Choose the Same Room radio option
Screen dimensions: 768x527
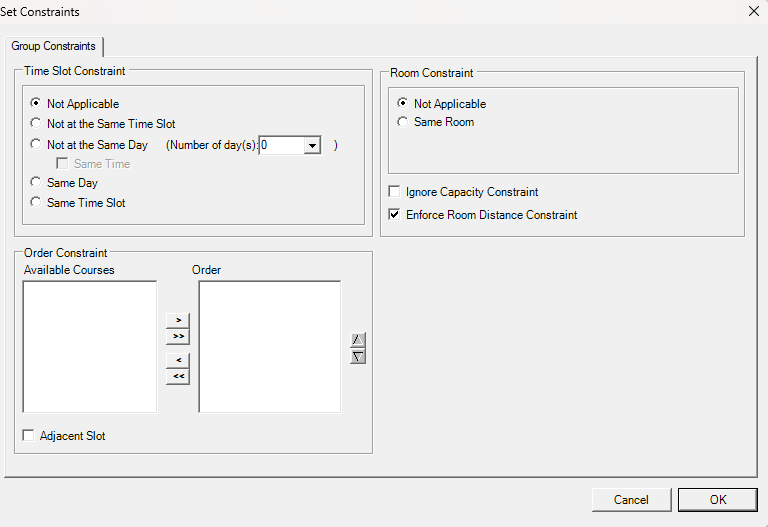(403, 122)
